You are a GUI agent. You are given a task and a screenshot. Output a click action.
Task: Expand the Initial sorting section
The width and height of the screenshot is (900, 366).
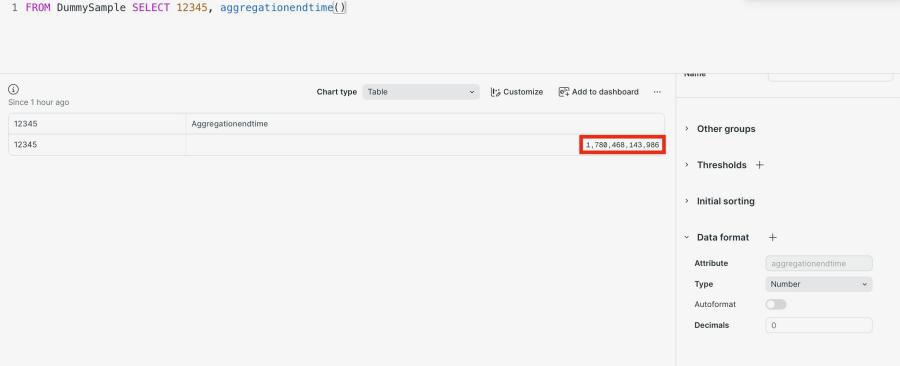tap(720, 201)
